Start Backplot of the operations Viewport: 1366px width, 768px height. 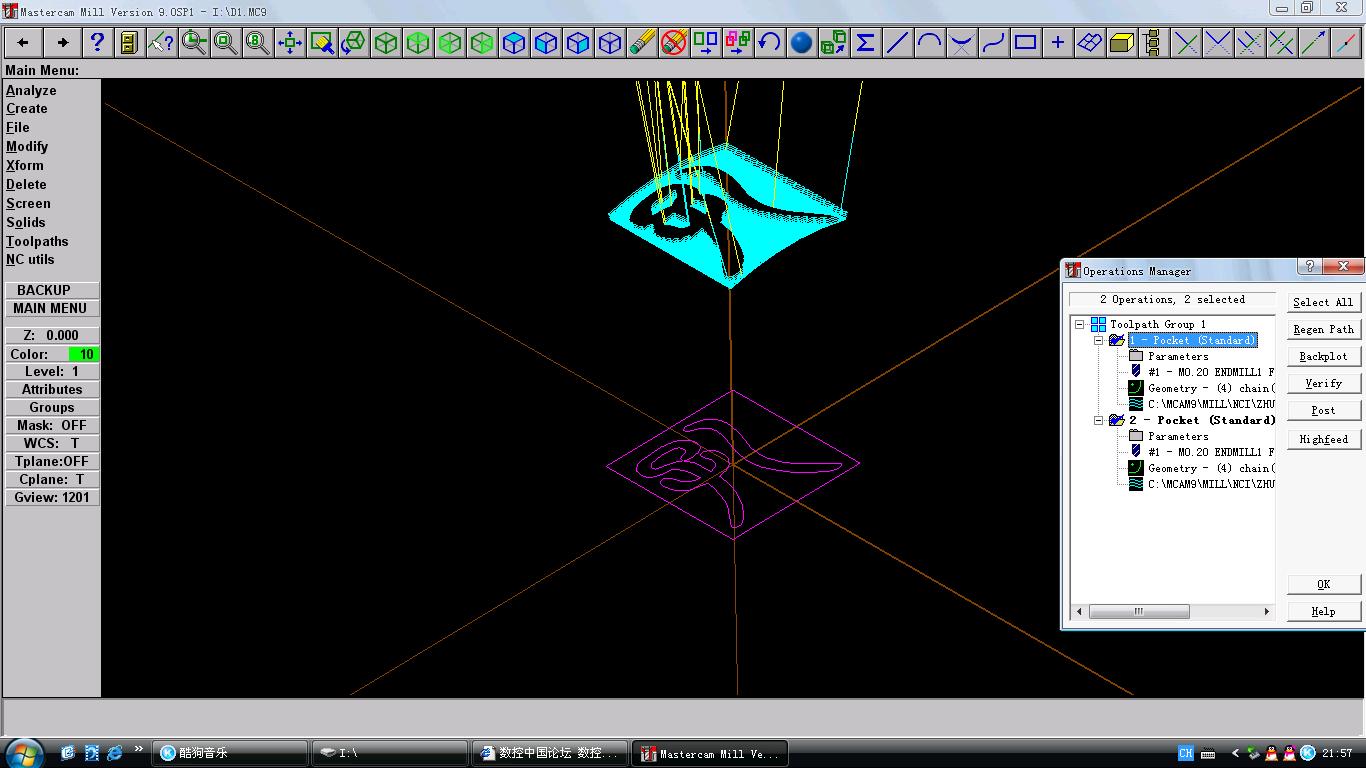coord(1323,356)
